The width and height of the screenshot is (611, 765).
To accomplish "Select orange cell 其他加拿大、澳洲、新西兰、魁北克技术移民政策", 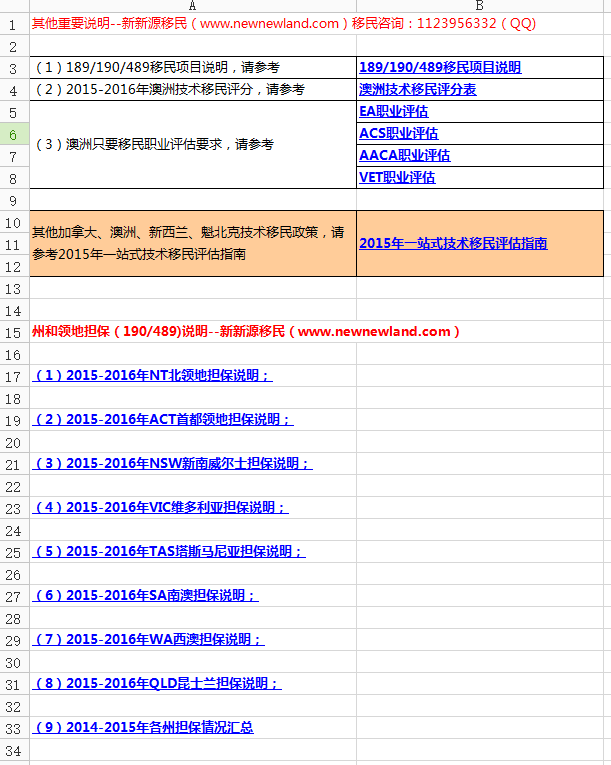I will [x=193, y=243].
